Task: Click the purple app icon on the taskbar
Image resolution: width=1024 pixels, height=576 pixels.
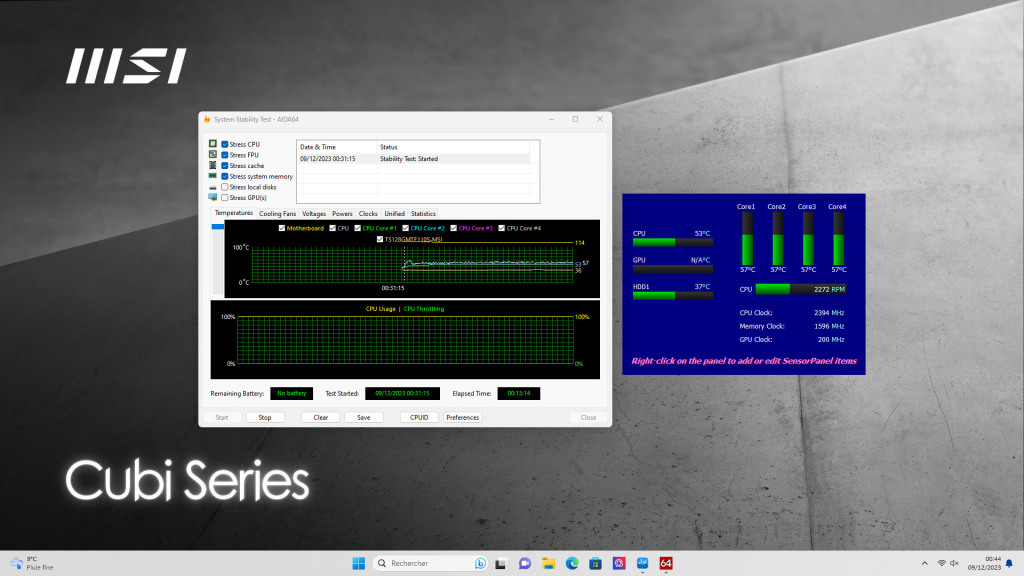Action: pyautogui.click(x=619, y=563)
